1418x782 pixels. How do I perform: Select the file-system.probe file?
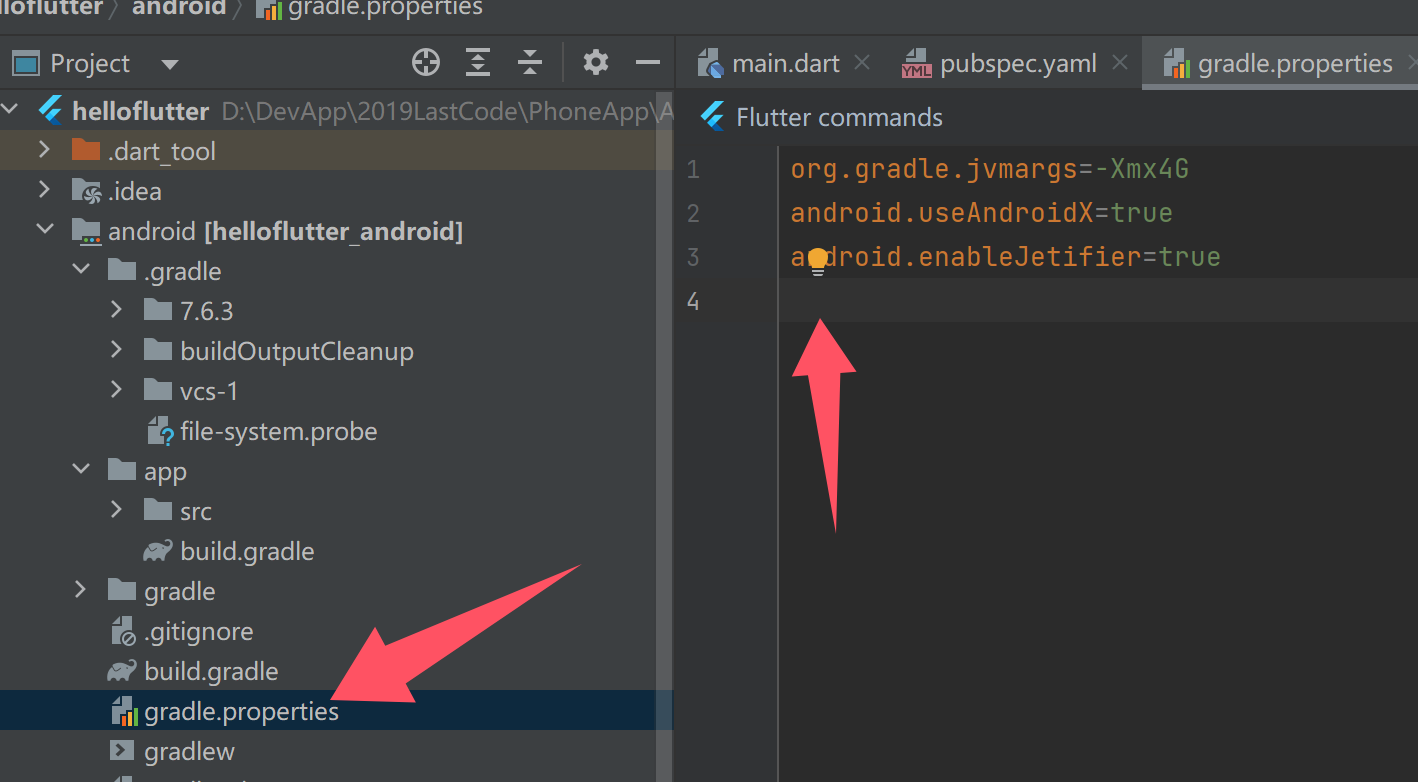coord(278,431)
